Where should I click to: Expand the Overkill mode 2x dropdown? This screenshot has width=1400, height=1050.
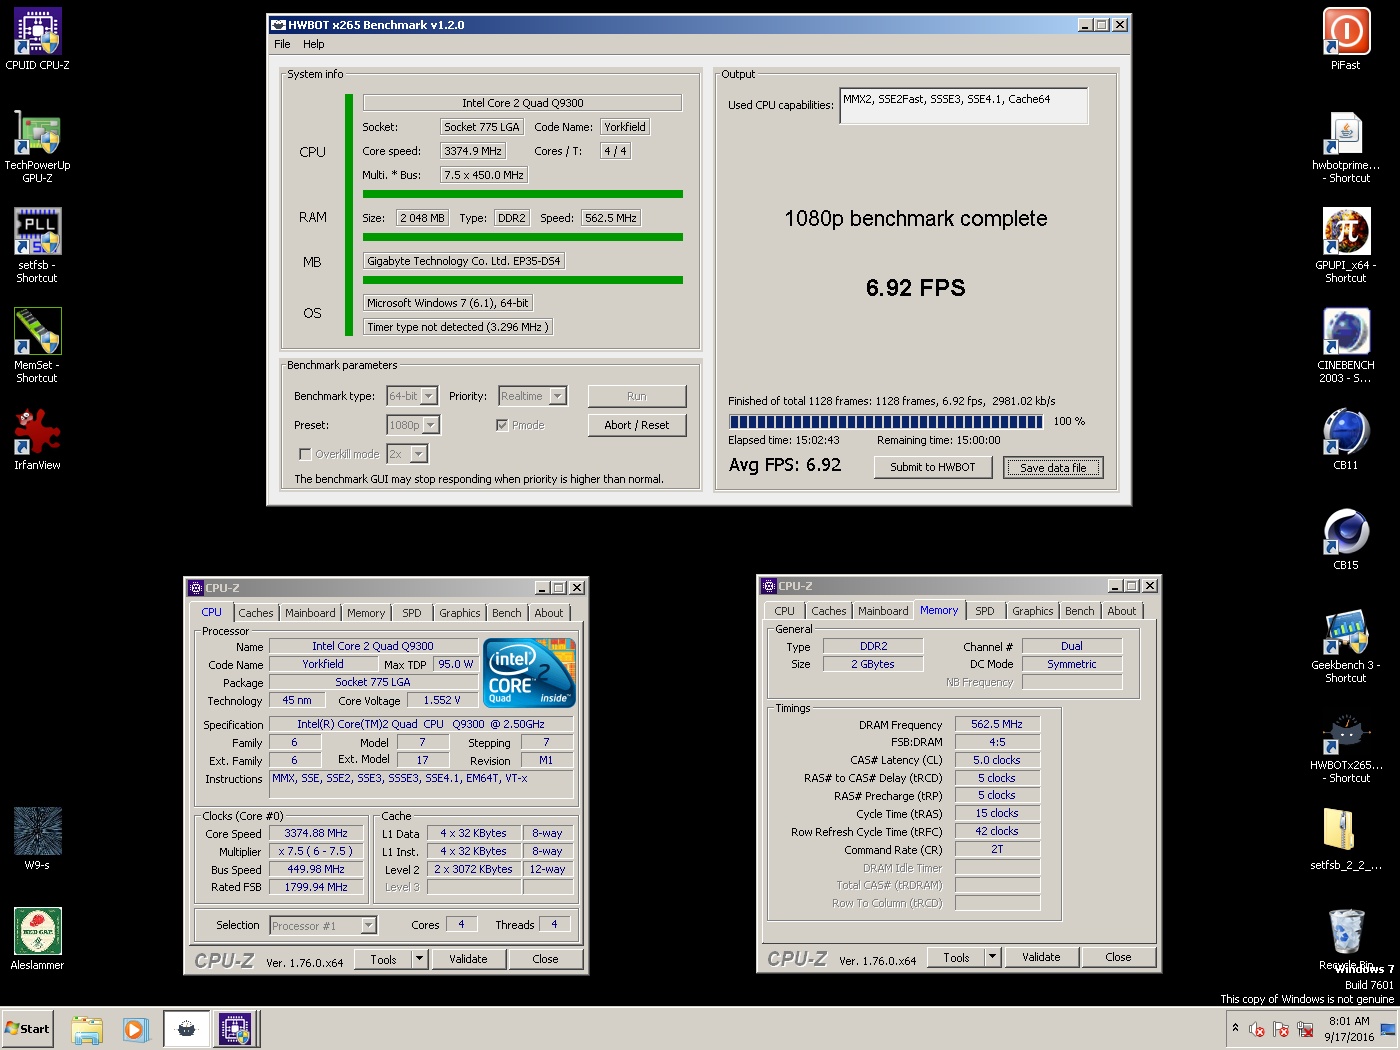pos(418,454)
